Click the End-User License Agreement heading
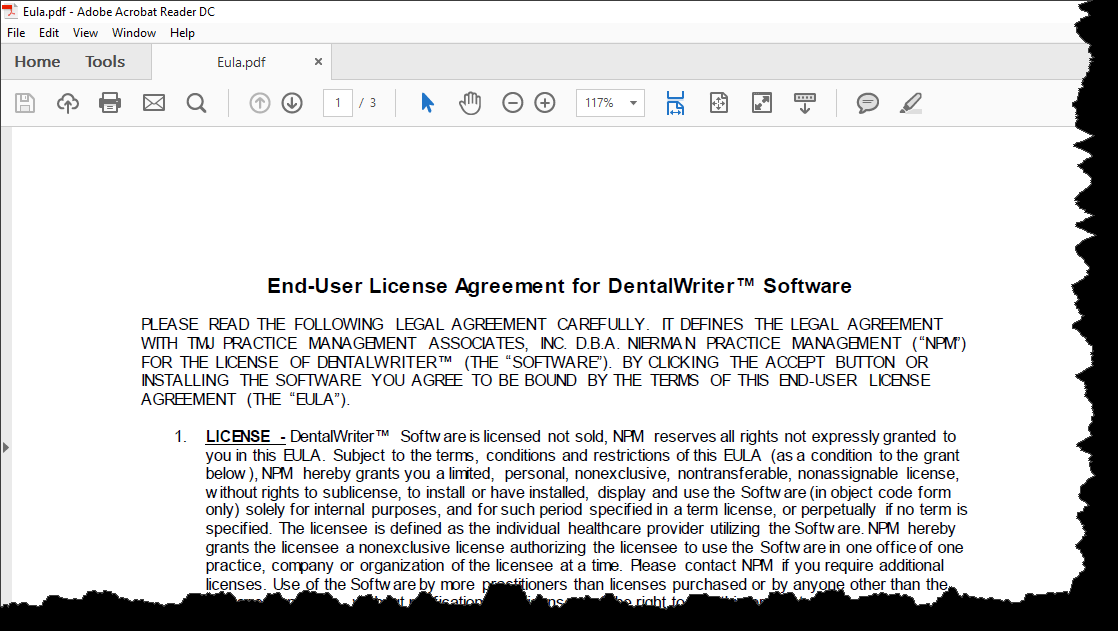 click(x=559, y=286)
